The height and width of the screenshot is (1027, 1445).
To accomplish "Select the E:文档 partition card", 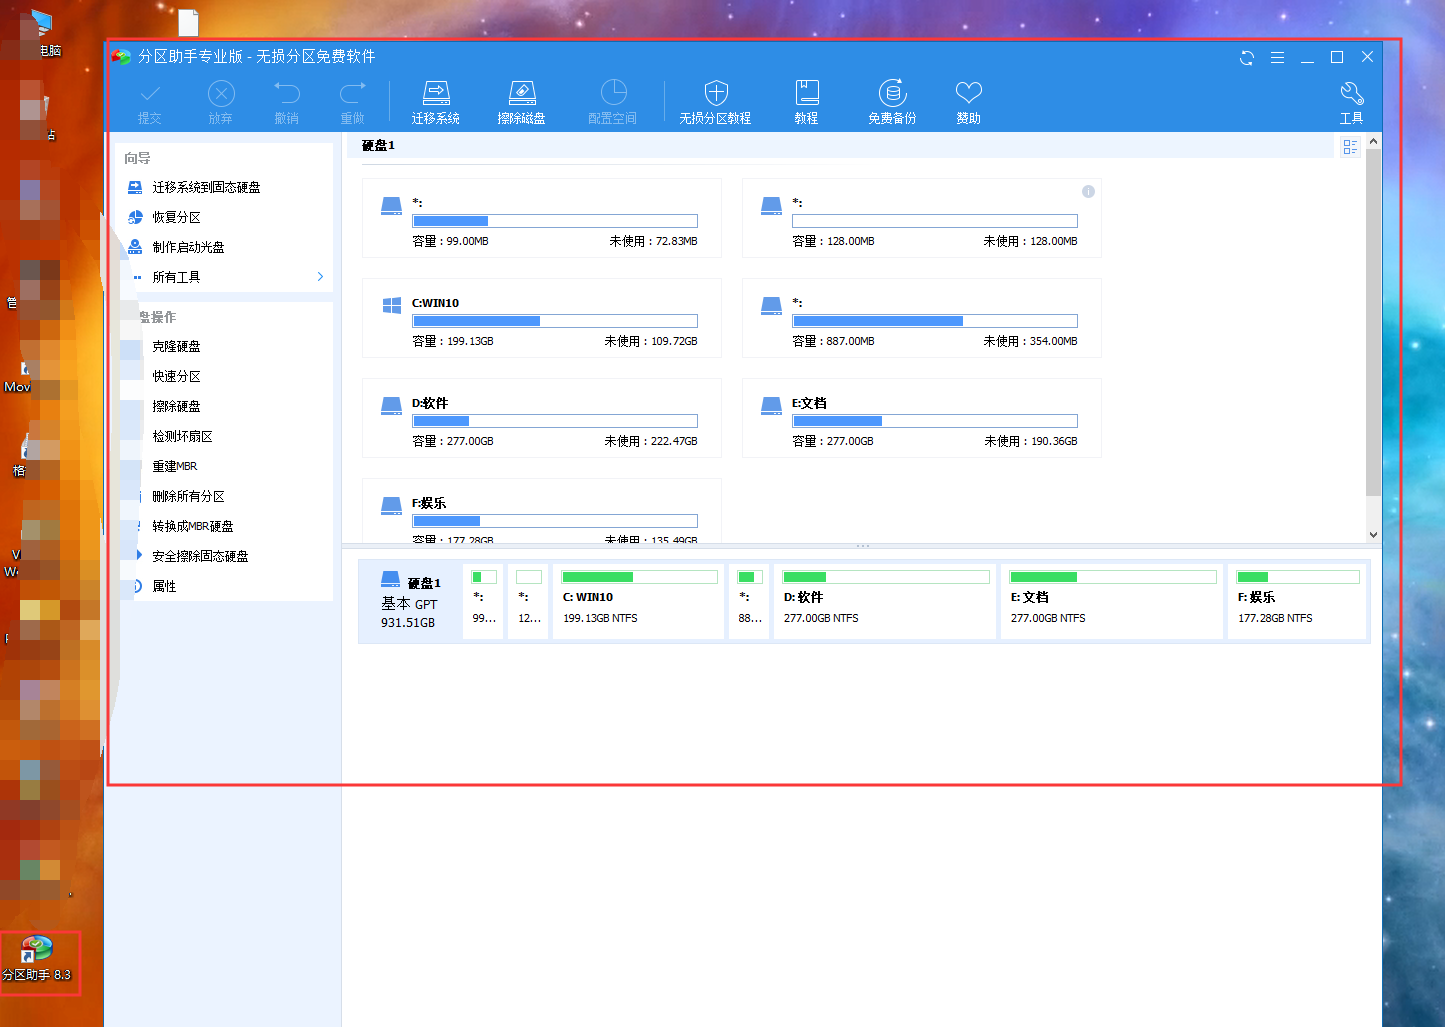I will click(922, 418).
